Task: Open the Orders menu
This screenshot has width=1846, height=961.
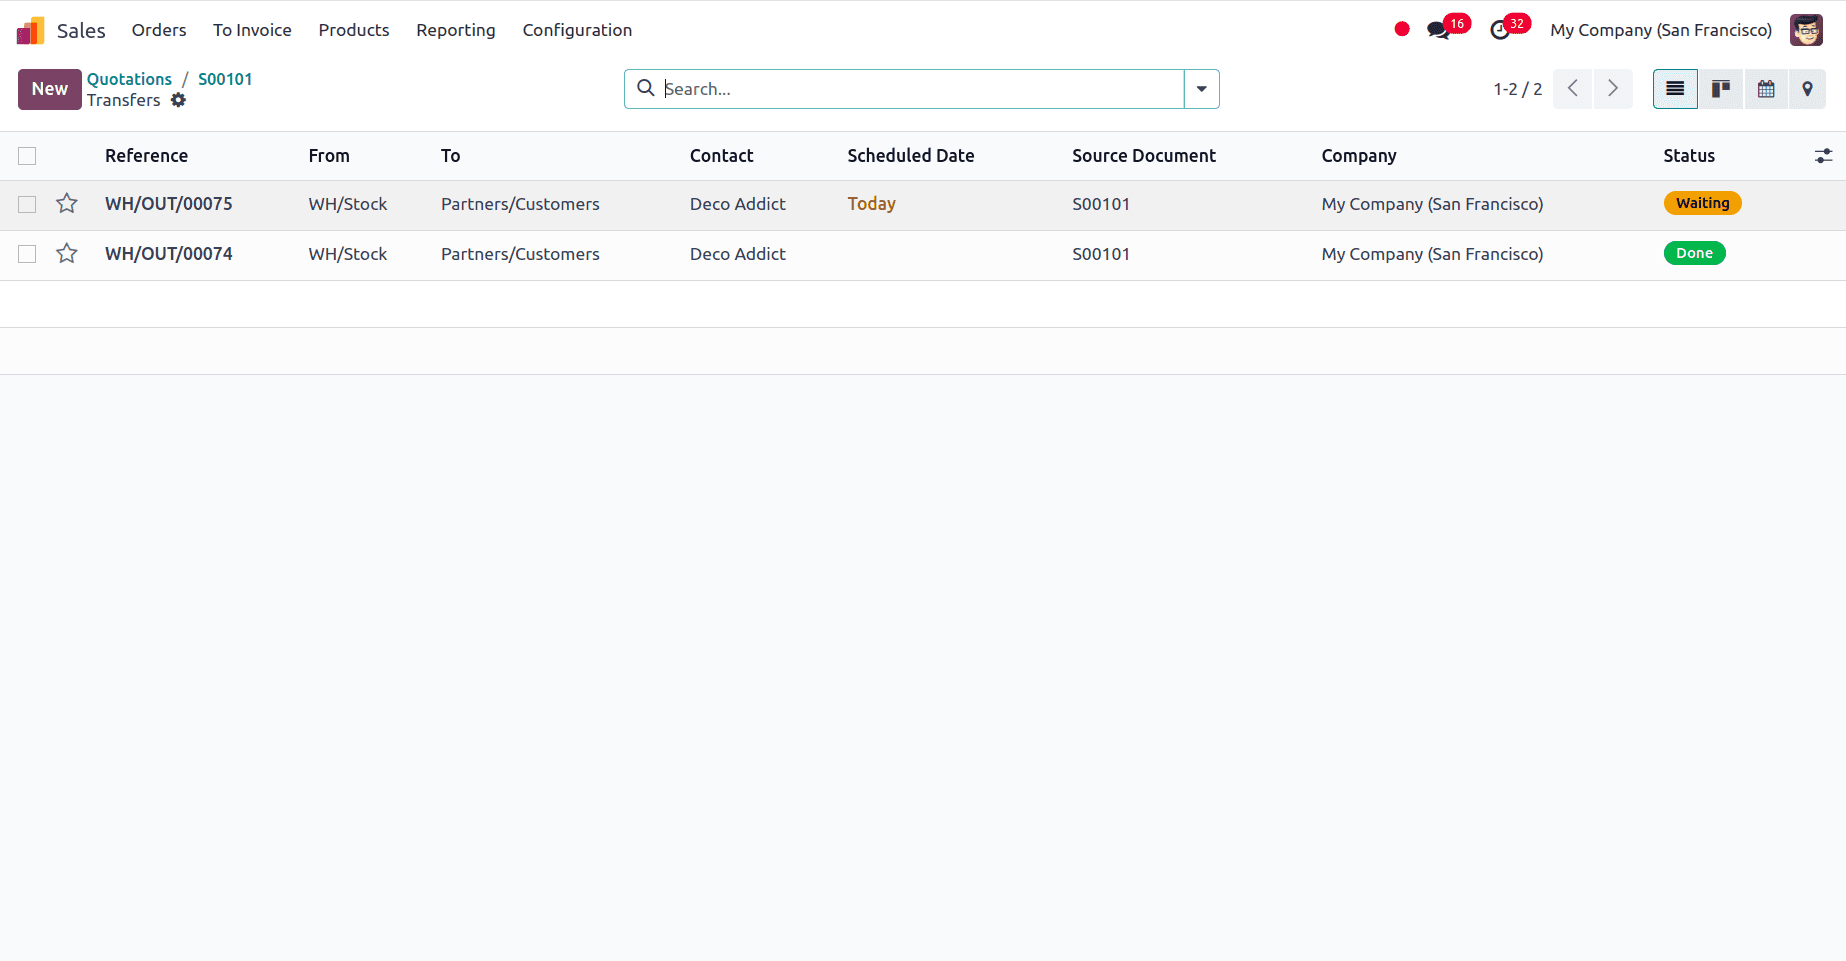Action: point(159,30)
